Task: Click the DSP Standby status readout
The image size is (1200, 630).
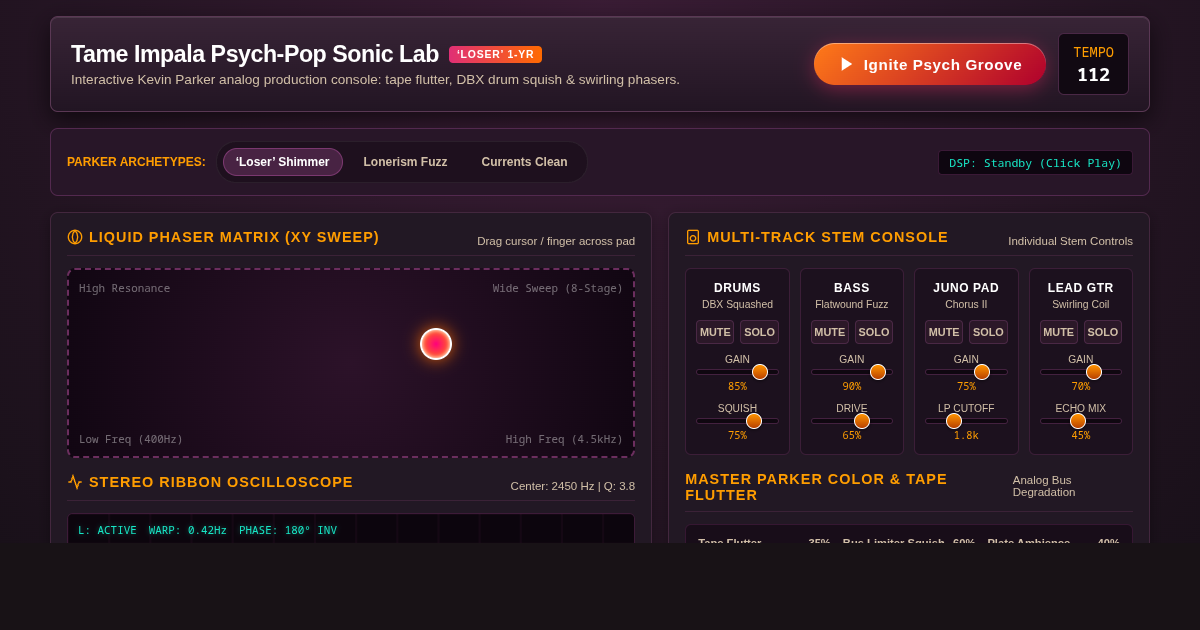Action: tap(1035, 163)
